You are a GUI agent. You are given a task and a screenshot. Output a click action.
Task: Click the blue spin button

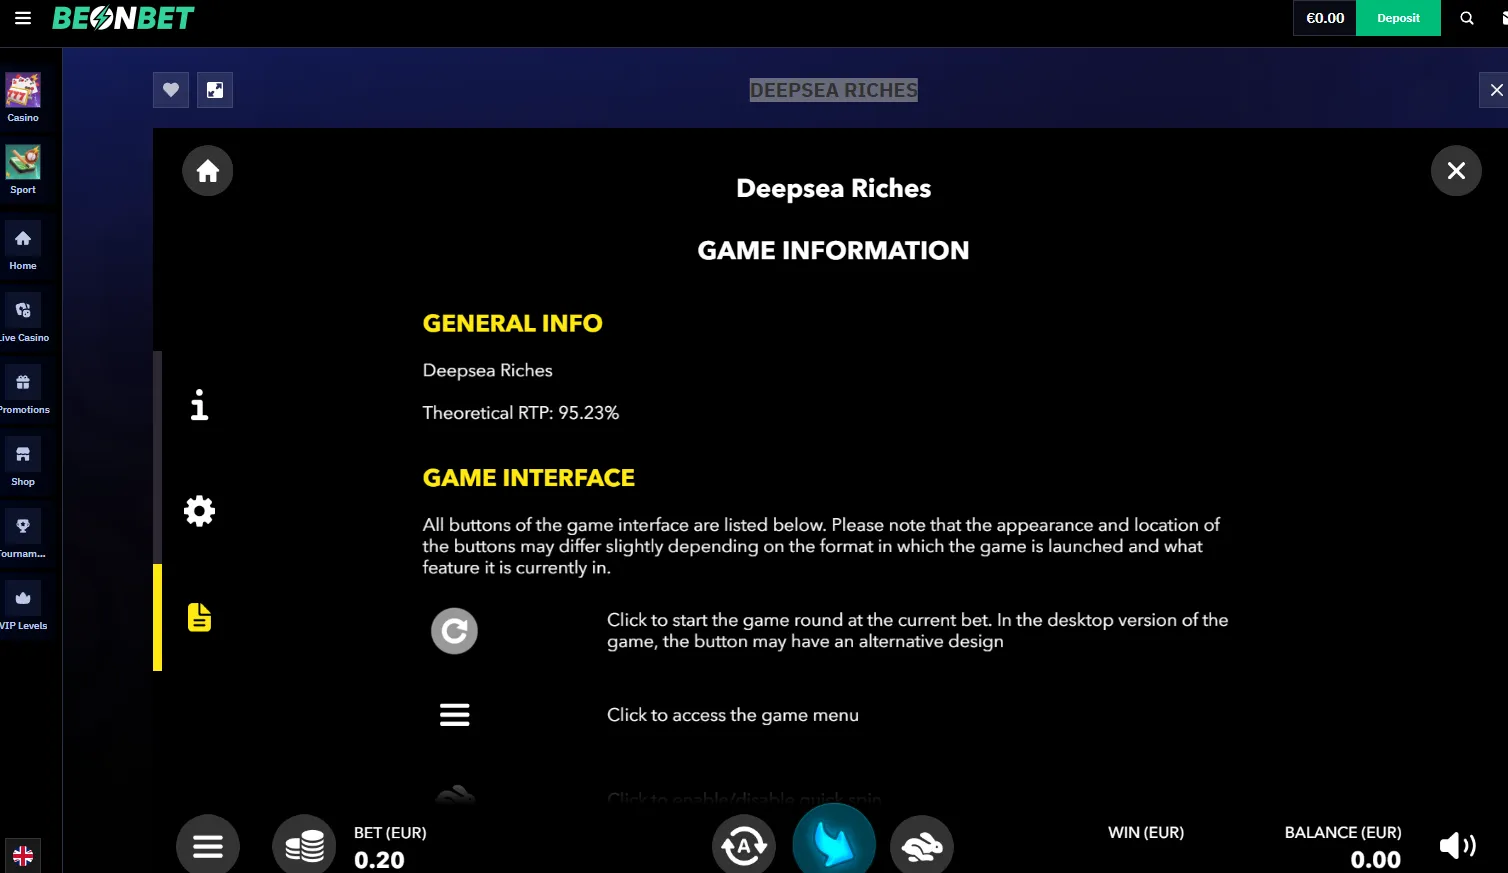pos(834,840)
